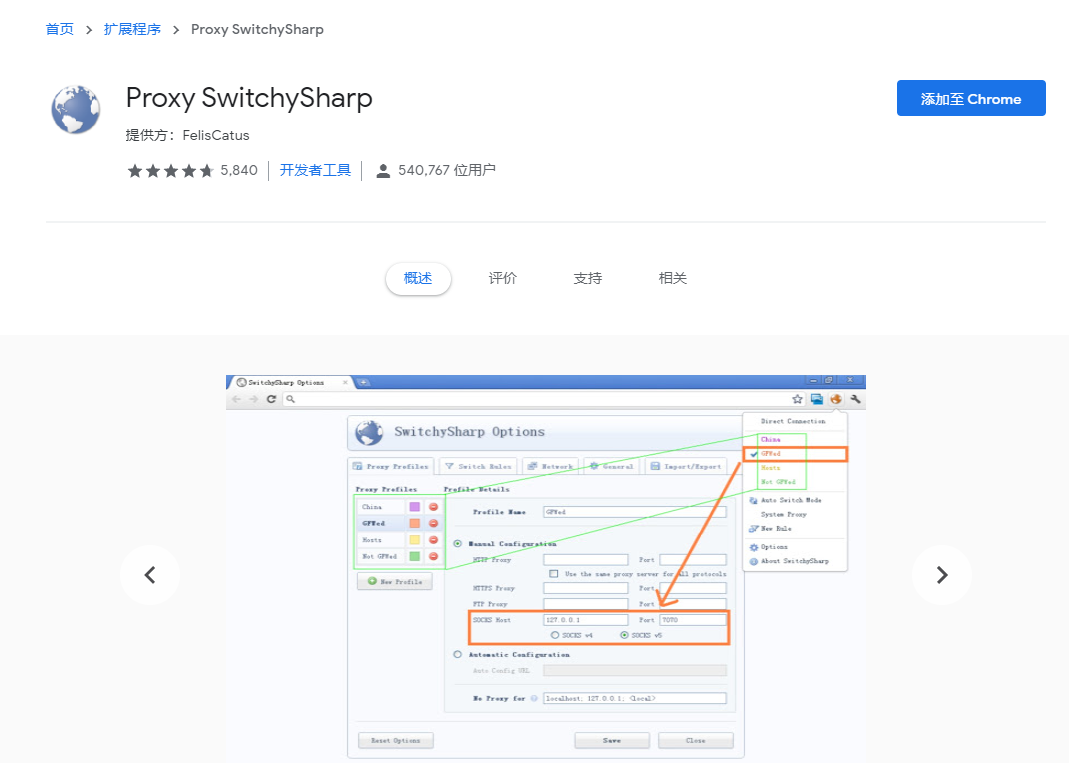
Task: Click red delete icon beside China profile
Action: 433,507
